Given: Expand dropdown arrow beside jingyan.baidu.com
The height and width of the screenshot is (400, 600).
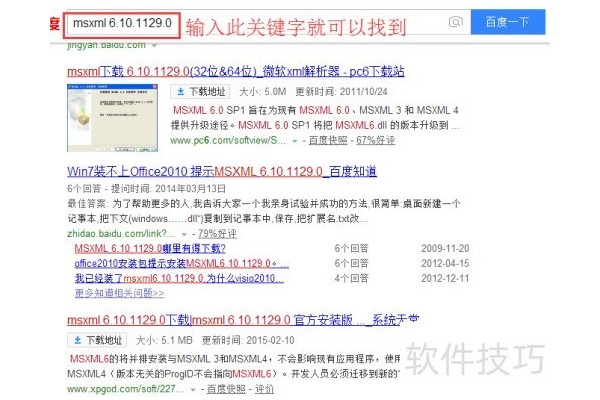Looking at the screenshot, I should point(154,46).
